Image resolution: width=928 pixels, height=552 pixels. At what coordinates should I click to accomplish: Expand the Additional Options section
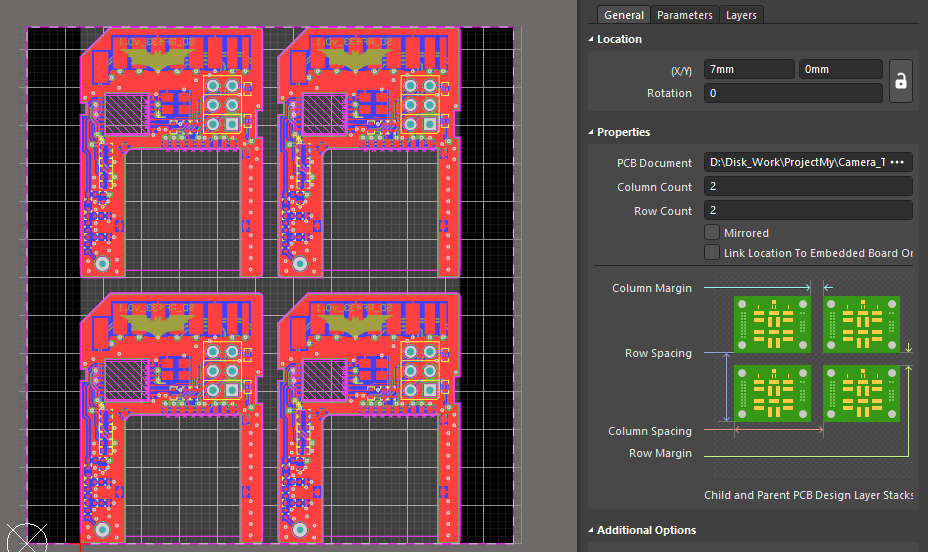click(591, 530)
